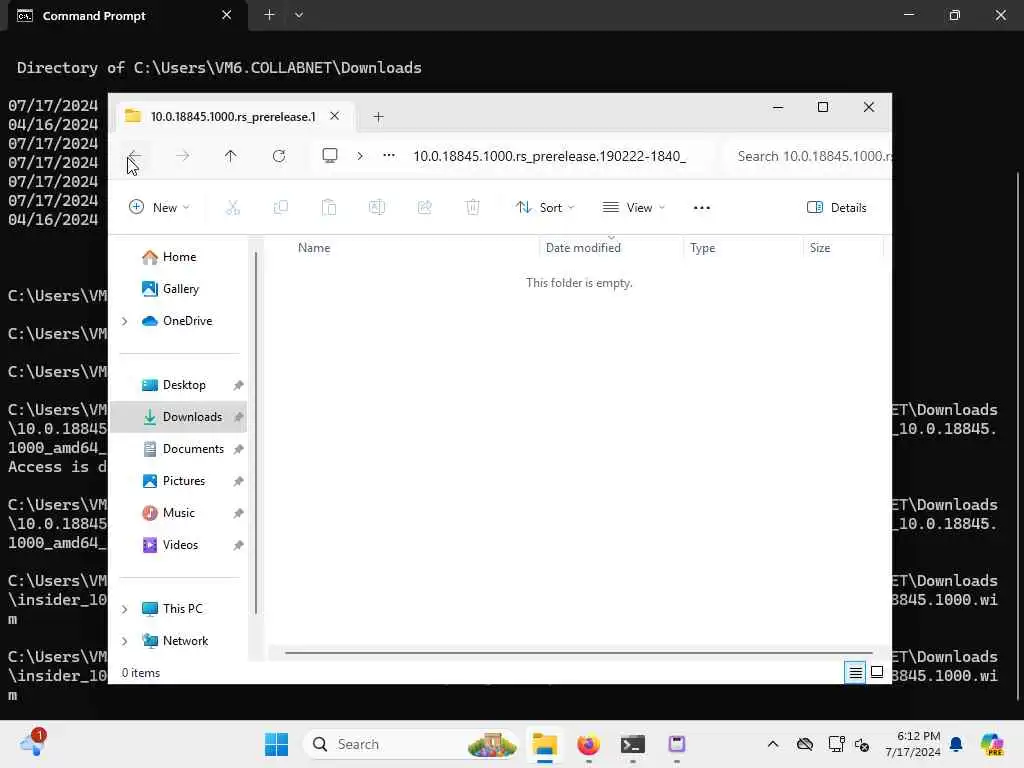
Task: Click the Copy icon in toolbar
Action: pyautogui.click(x=281, y=208)
